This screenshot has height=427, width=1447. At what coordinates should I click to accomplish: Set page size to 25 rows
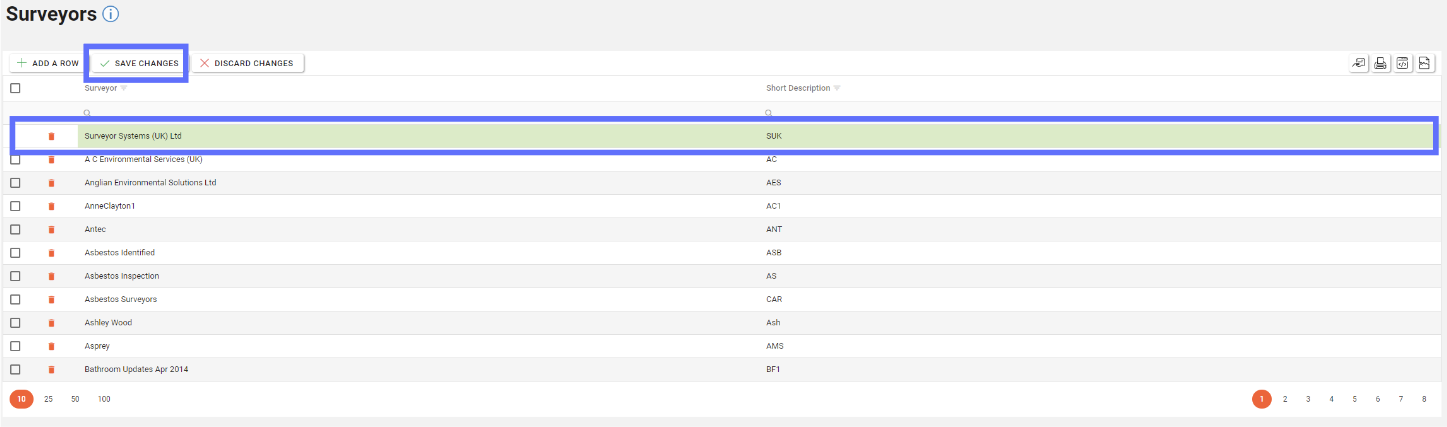point(48,399)
